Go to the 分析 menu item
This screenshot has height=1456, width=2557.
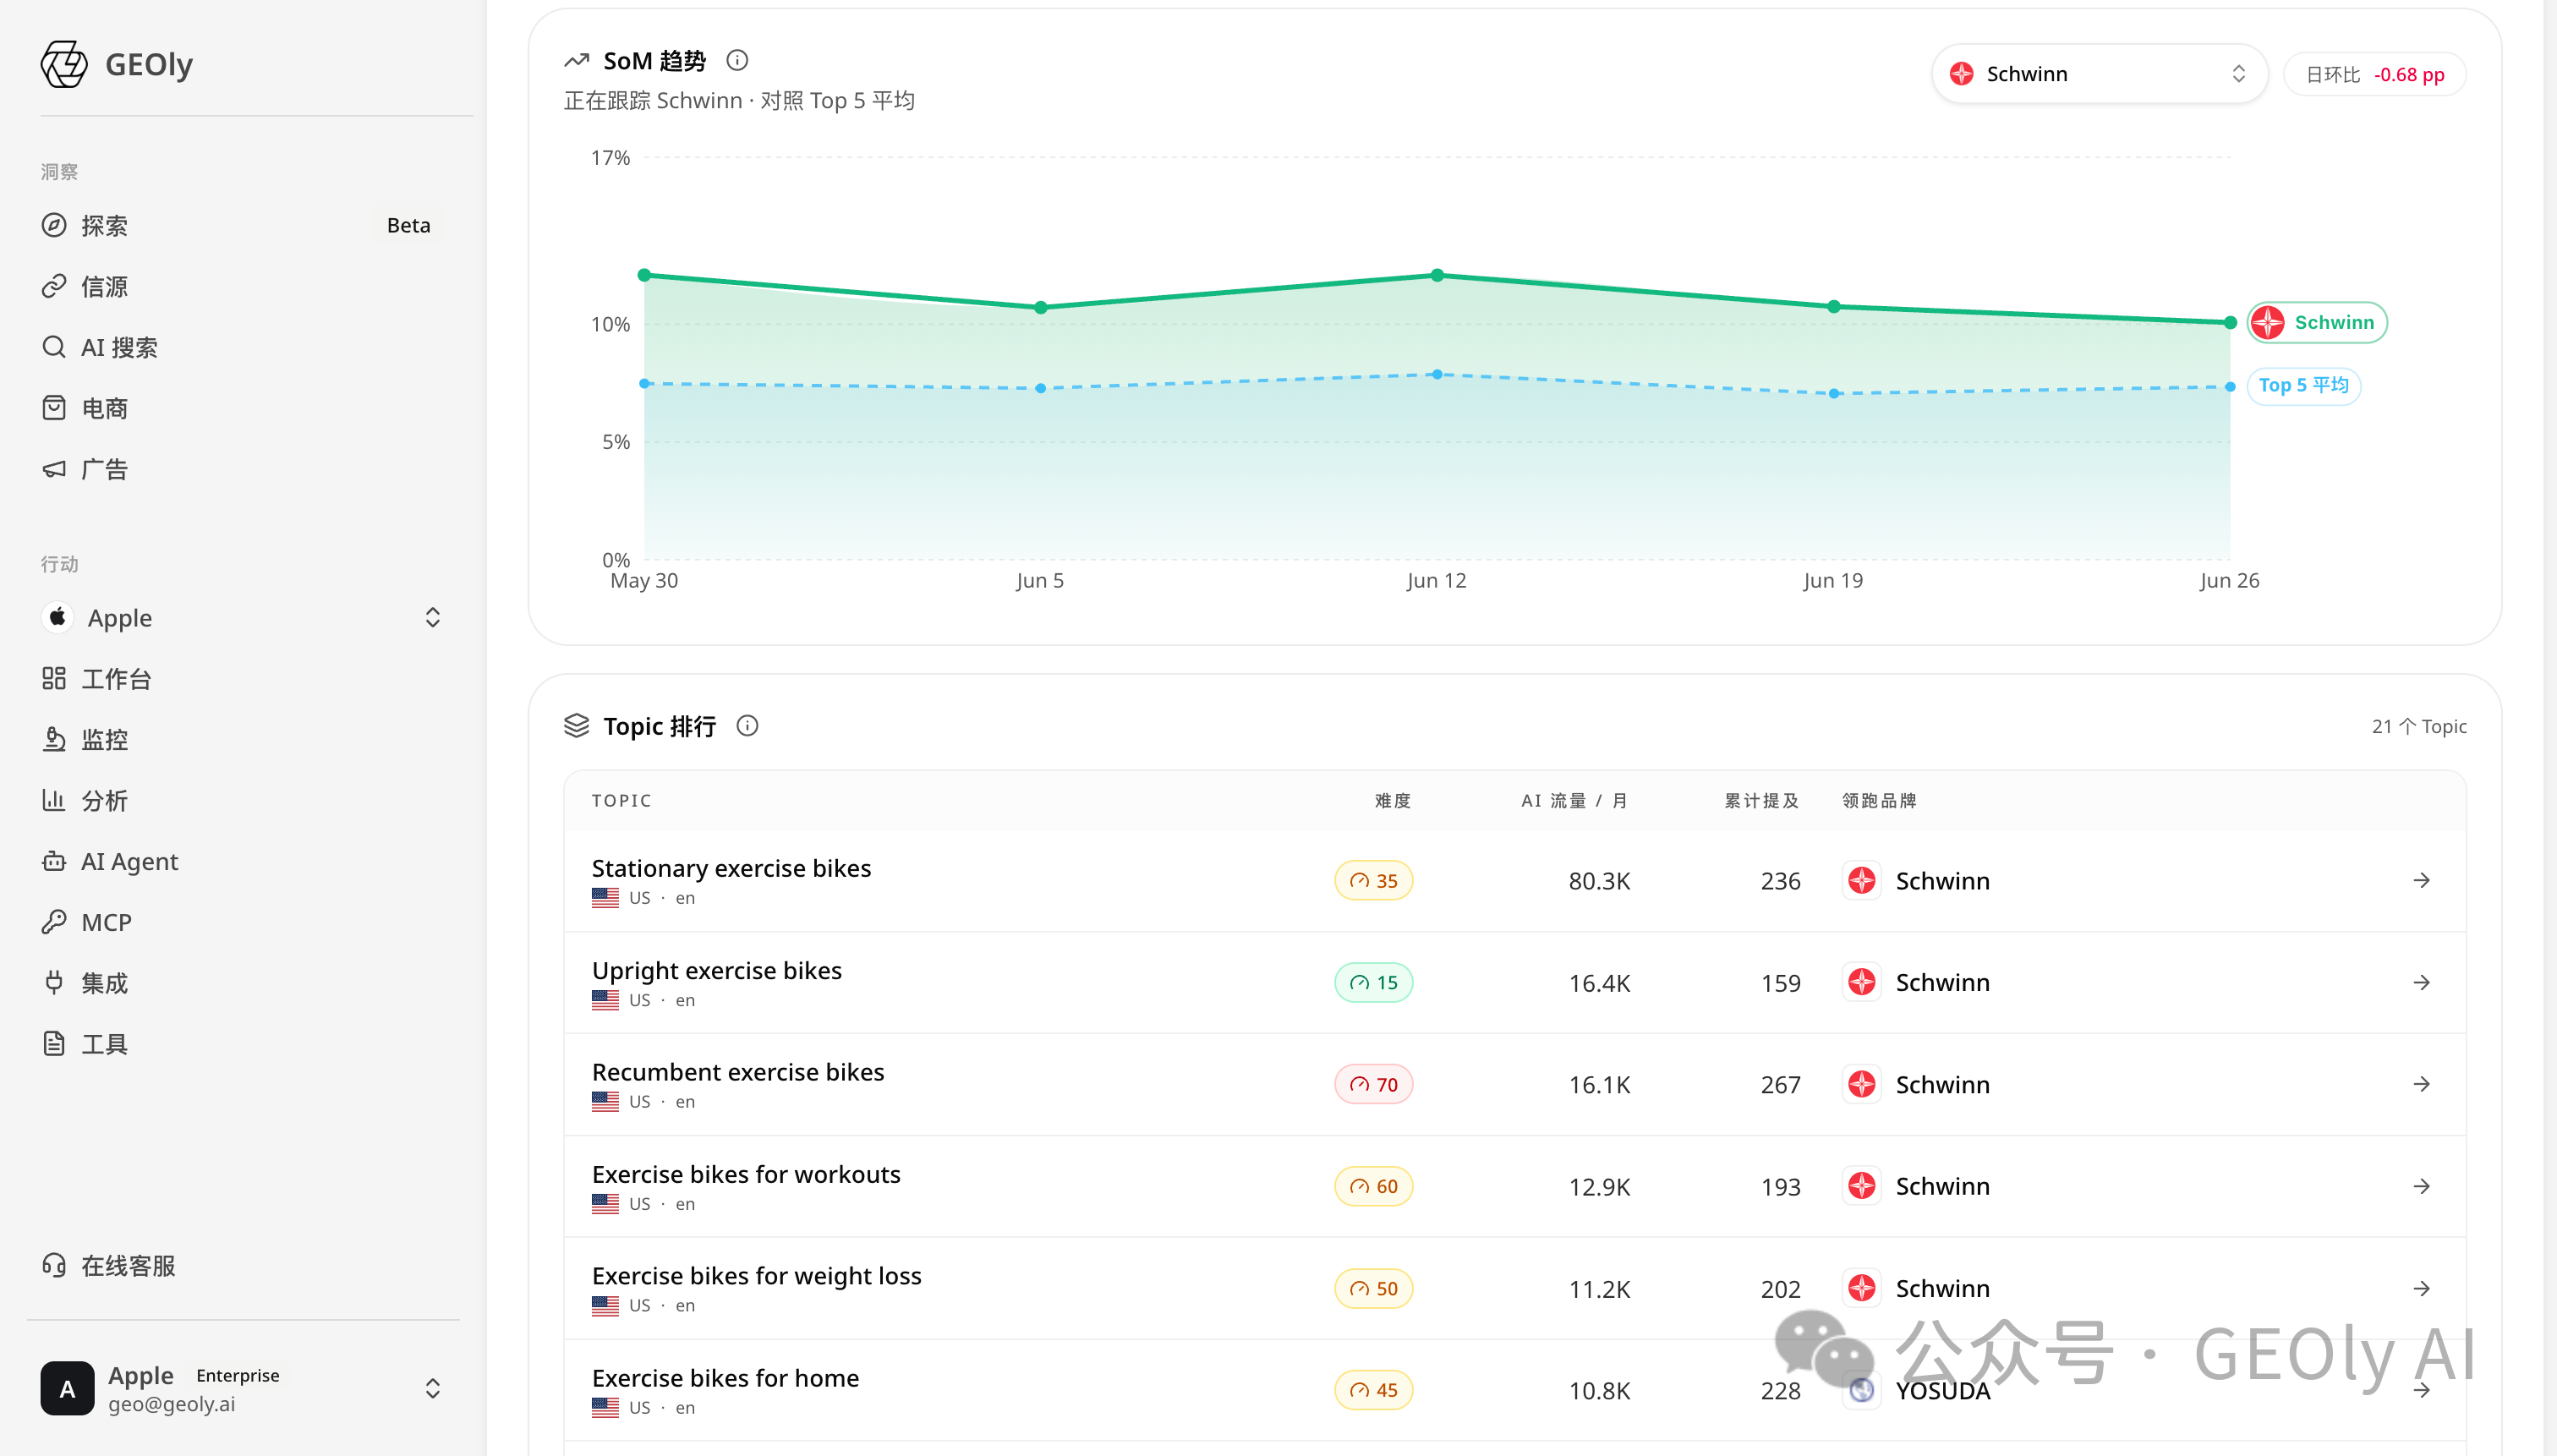coord(104,801)
